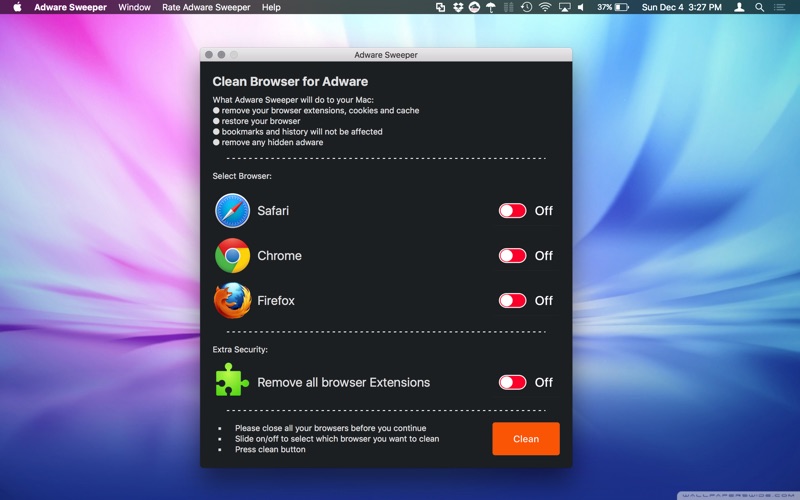Screen dimensions: 800x500
Task: Click 'Press clean button' instruction text
Action: click(270, 449)
